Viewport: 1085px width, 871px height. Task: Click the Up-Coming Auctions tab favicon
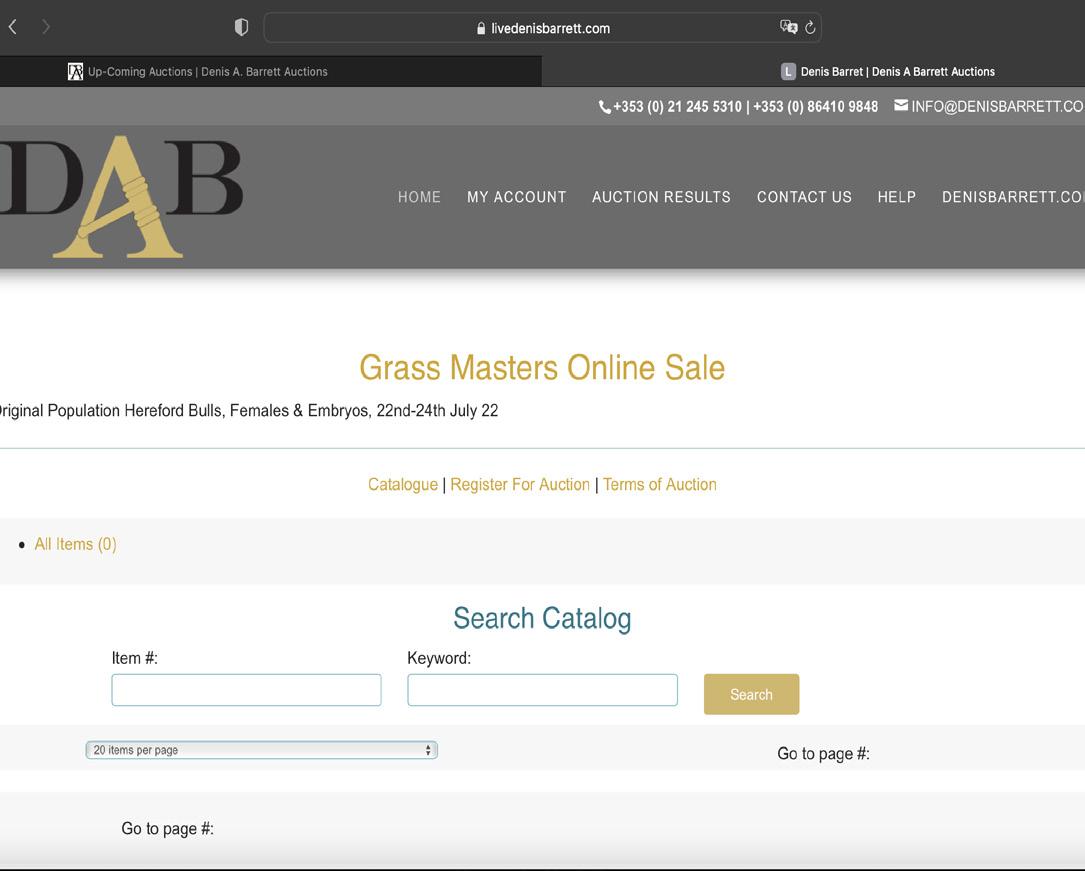[x=75, y=71]
